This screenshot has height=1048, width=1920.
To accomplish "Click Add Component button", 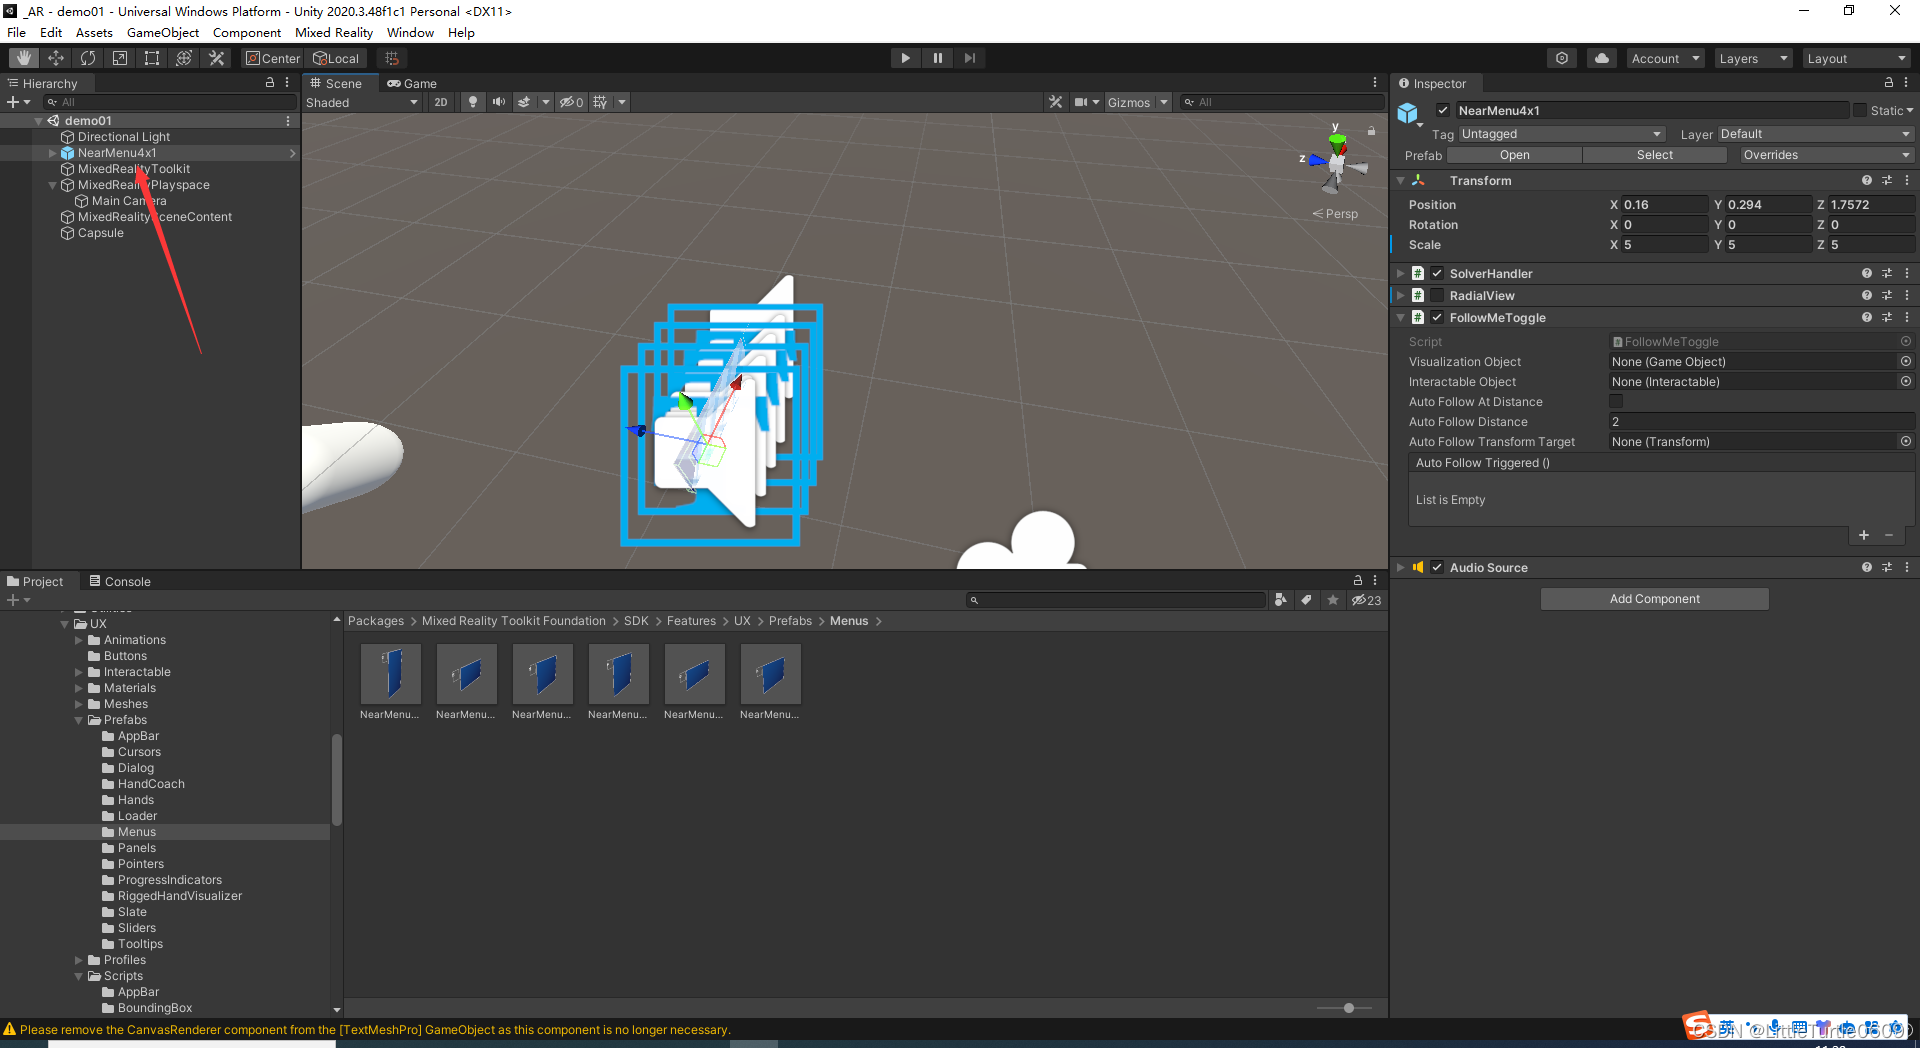I will [1655, 599].
